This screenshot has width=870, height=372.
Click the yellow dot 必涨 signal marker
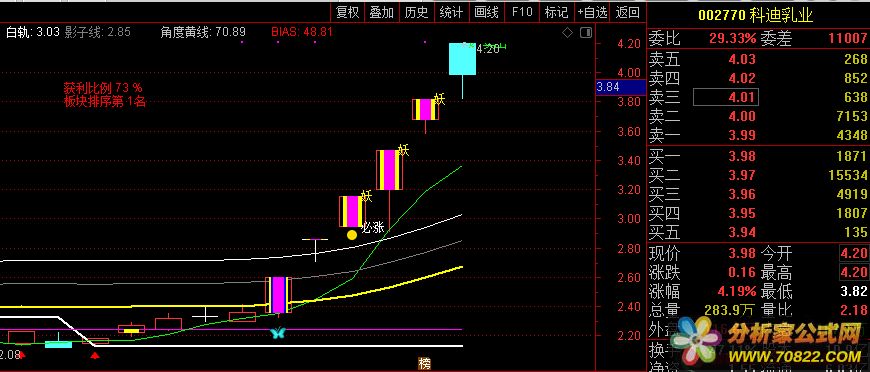click(352, 235)
